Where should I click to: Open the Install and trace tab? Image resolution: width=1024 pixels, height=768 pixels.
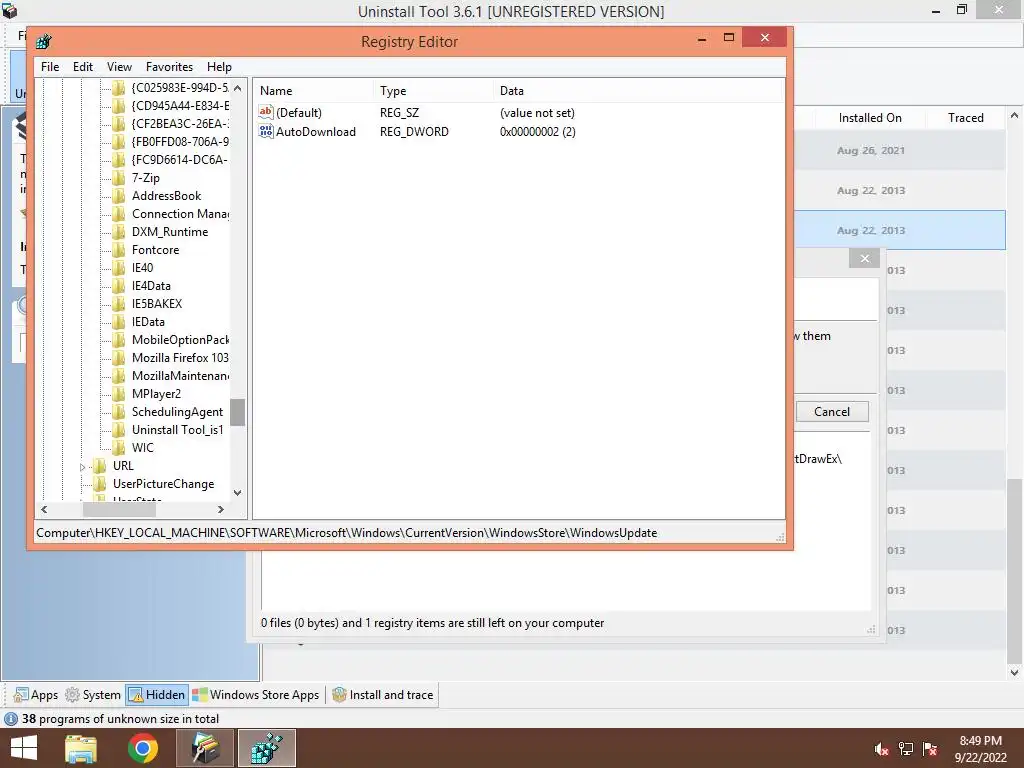(x=383, y=695)
